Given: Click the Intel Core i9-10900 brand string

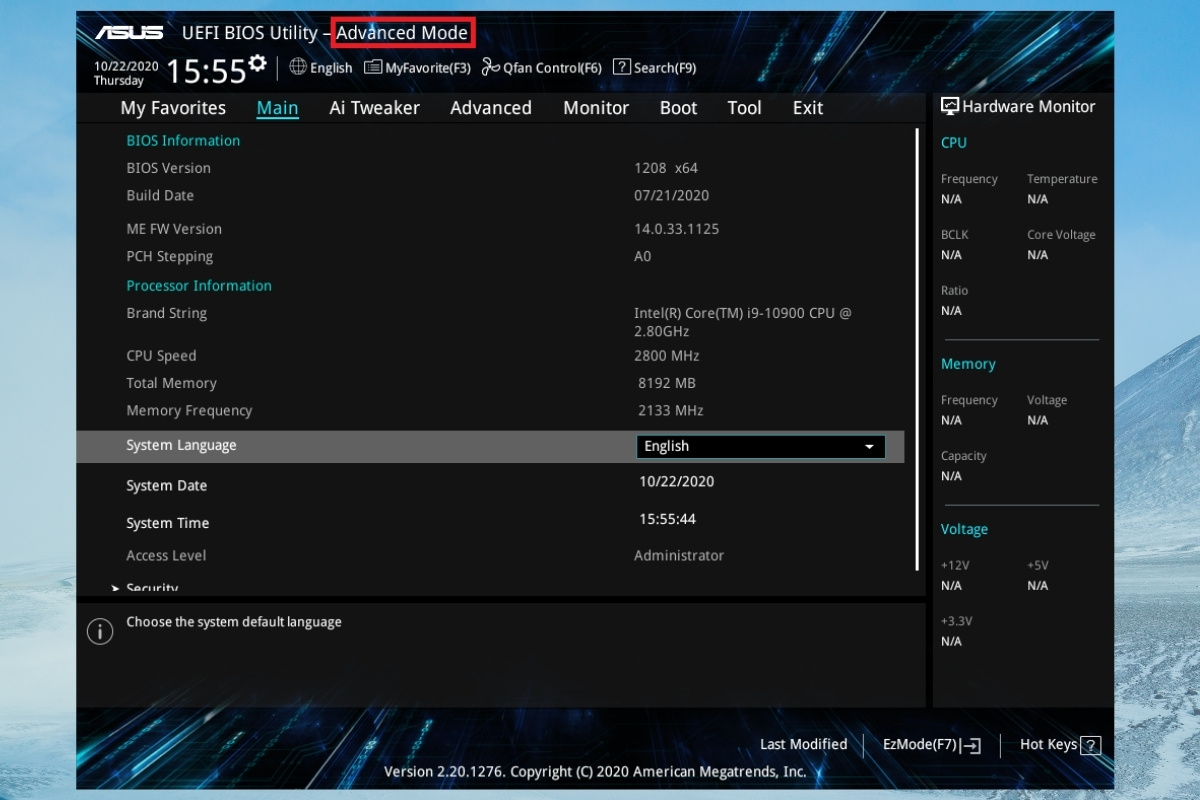Looking at the screenshot, I should point(743,322).
